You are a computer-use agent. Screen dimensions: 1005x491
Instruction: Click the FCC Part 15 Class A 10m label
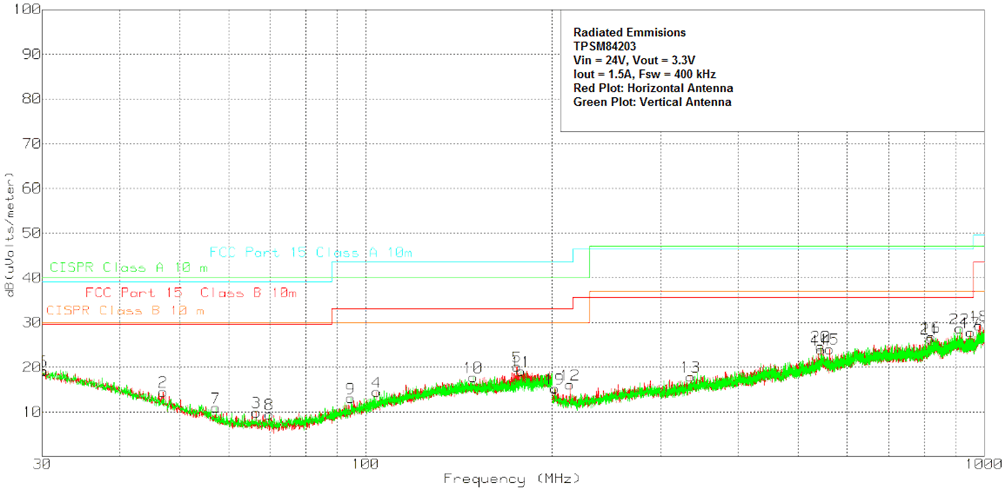(310, 252)
